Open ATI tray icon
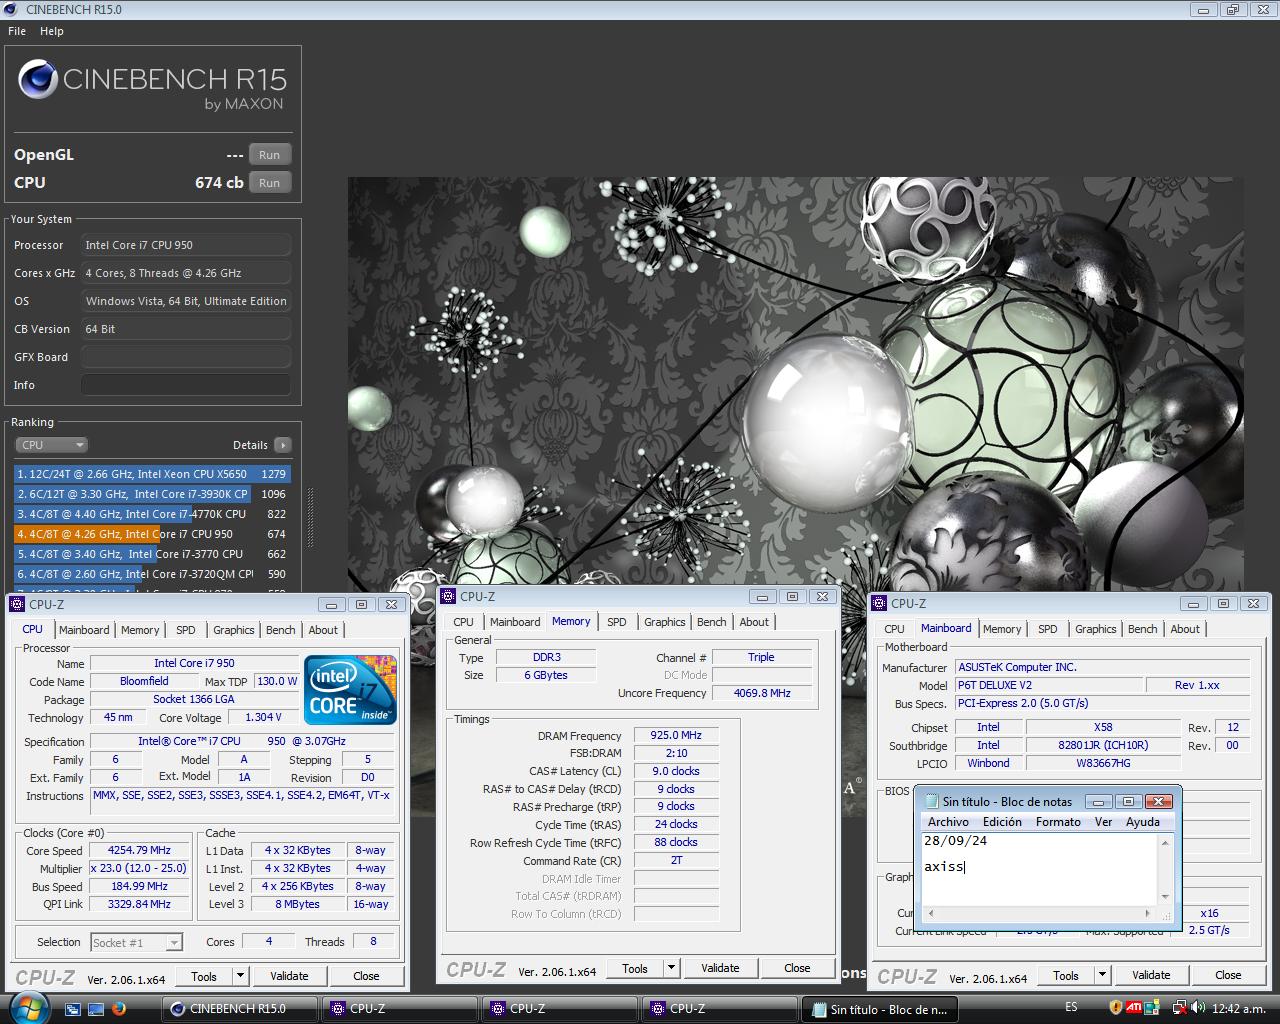 pyautogui.click(x=1134, y=1008)
